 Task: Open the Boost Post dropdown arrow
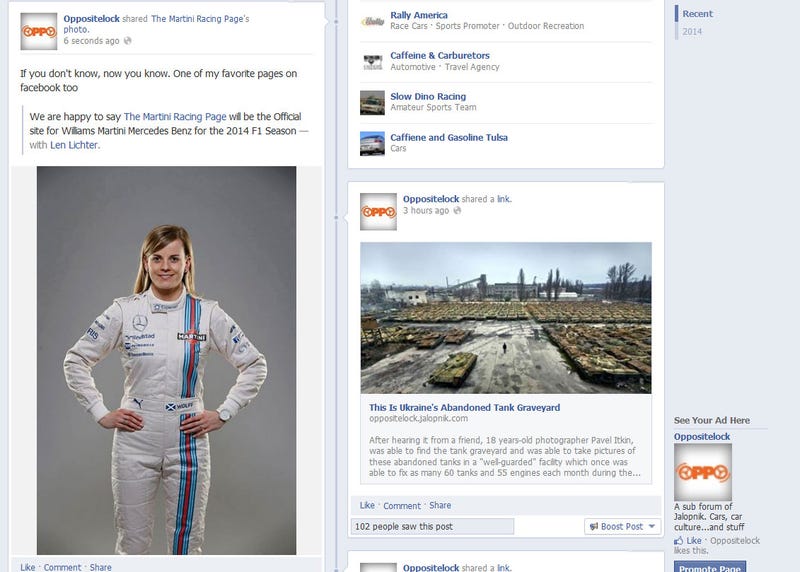pos(652,526)
